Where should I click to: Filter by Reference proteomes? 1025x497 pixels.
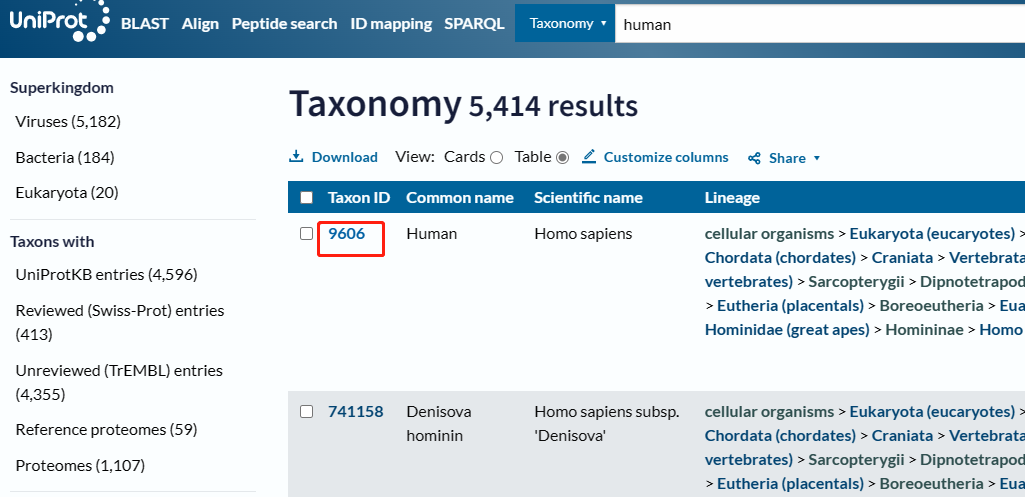(107, 430)
